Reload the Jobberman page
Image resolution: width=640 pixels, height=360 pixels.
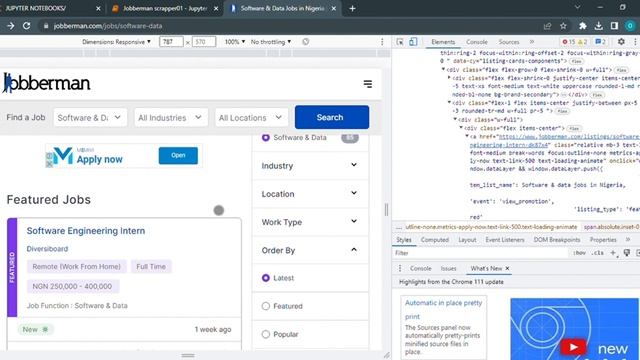(27, 26)
